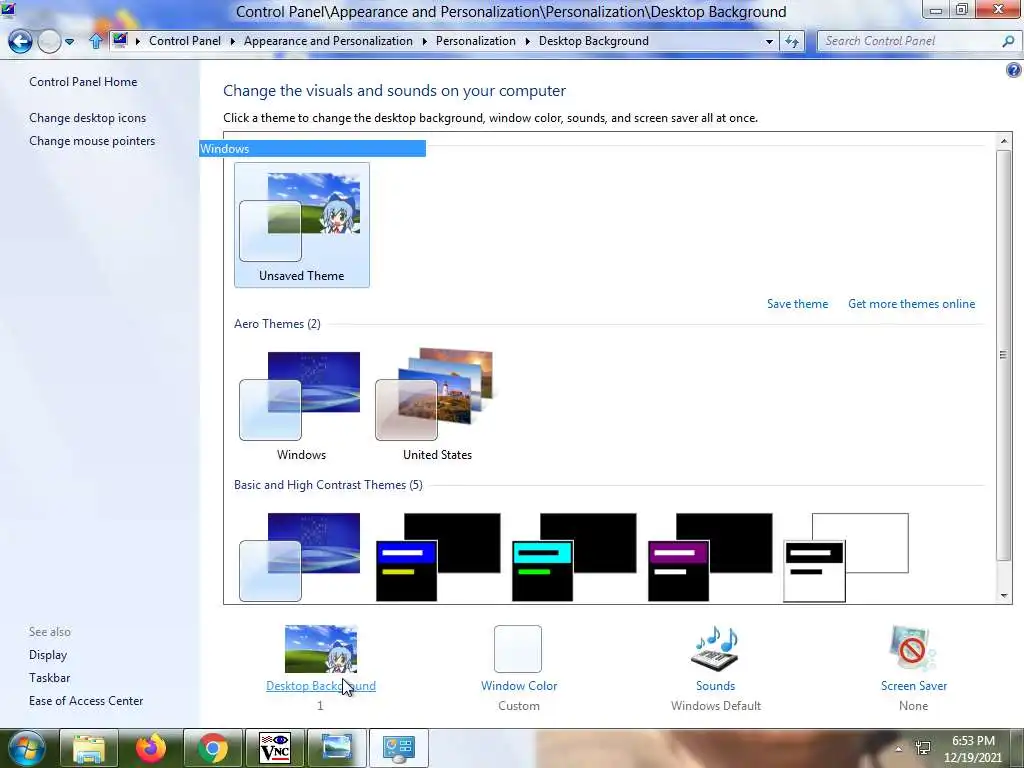The height and width of the screenshot is (768, 1024).
Task: Open the recent pages dropdown arrow
Action: click(x=69, y=42)
